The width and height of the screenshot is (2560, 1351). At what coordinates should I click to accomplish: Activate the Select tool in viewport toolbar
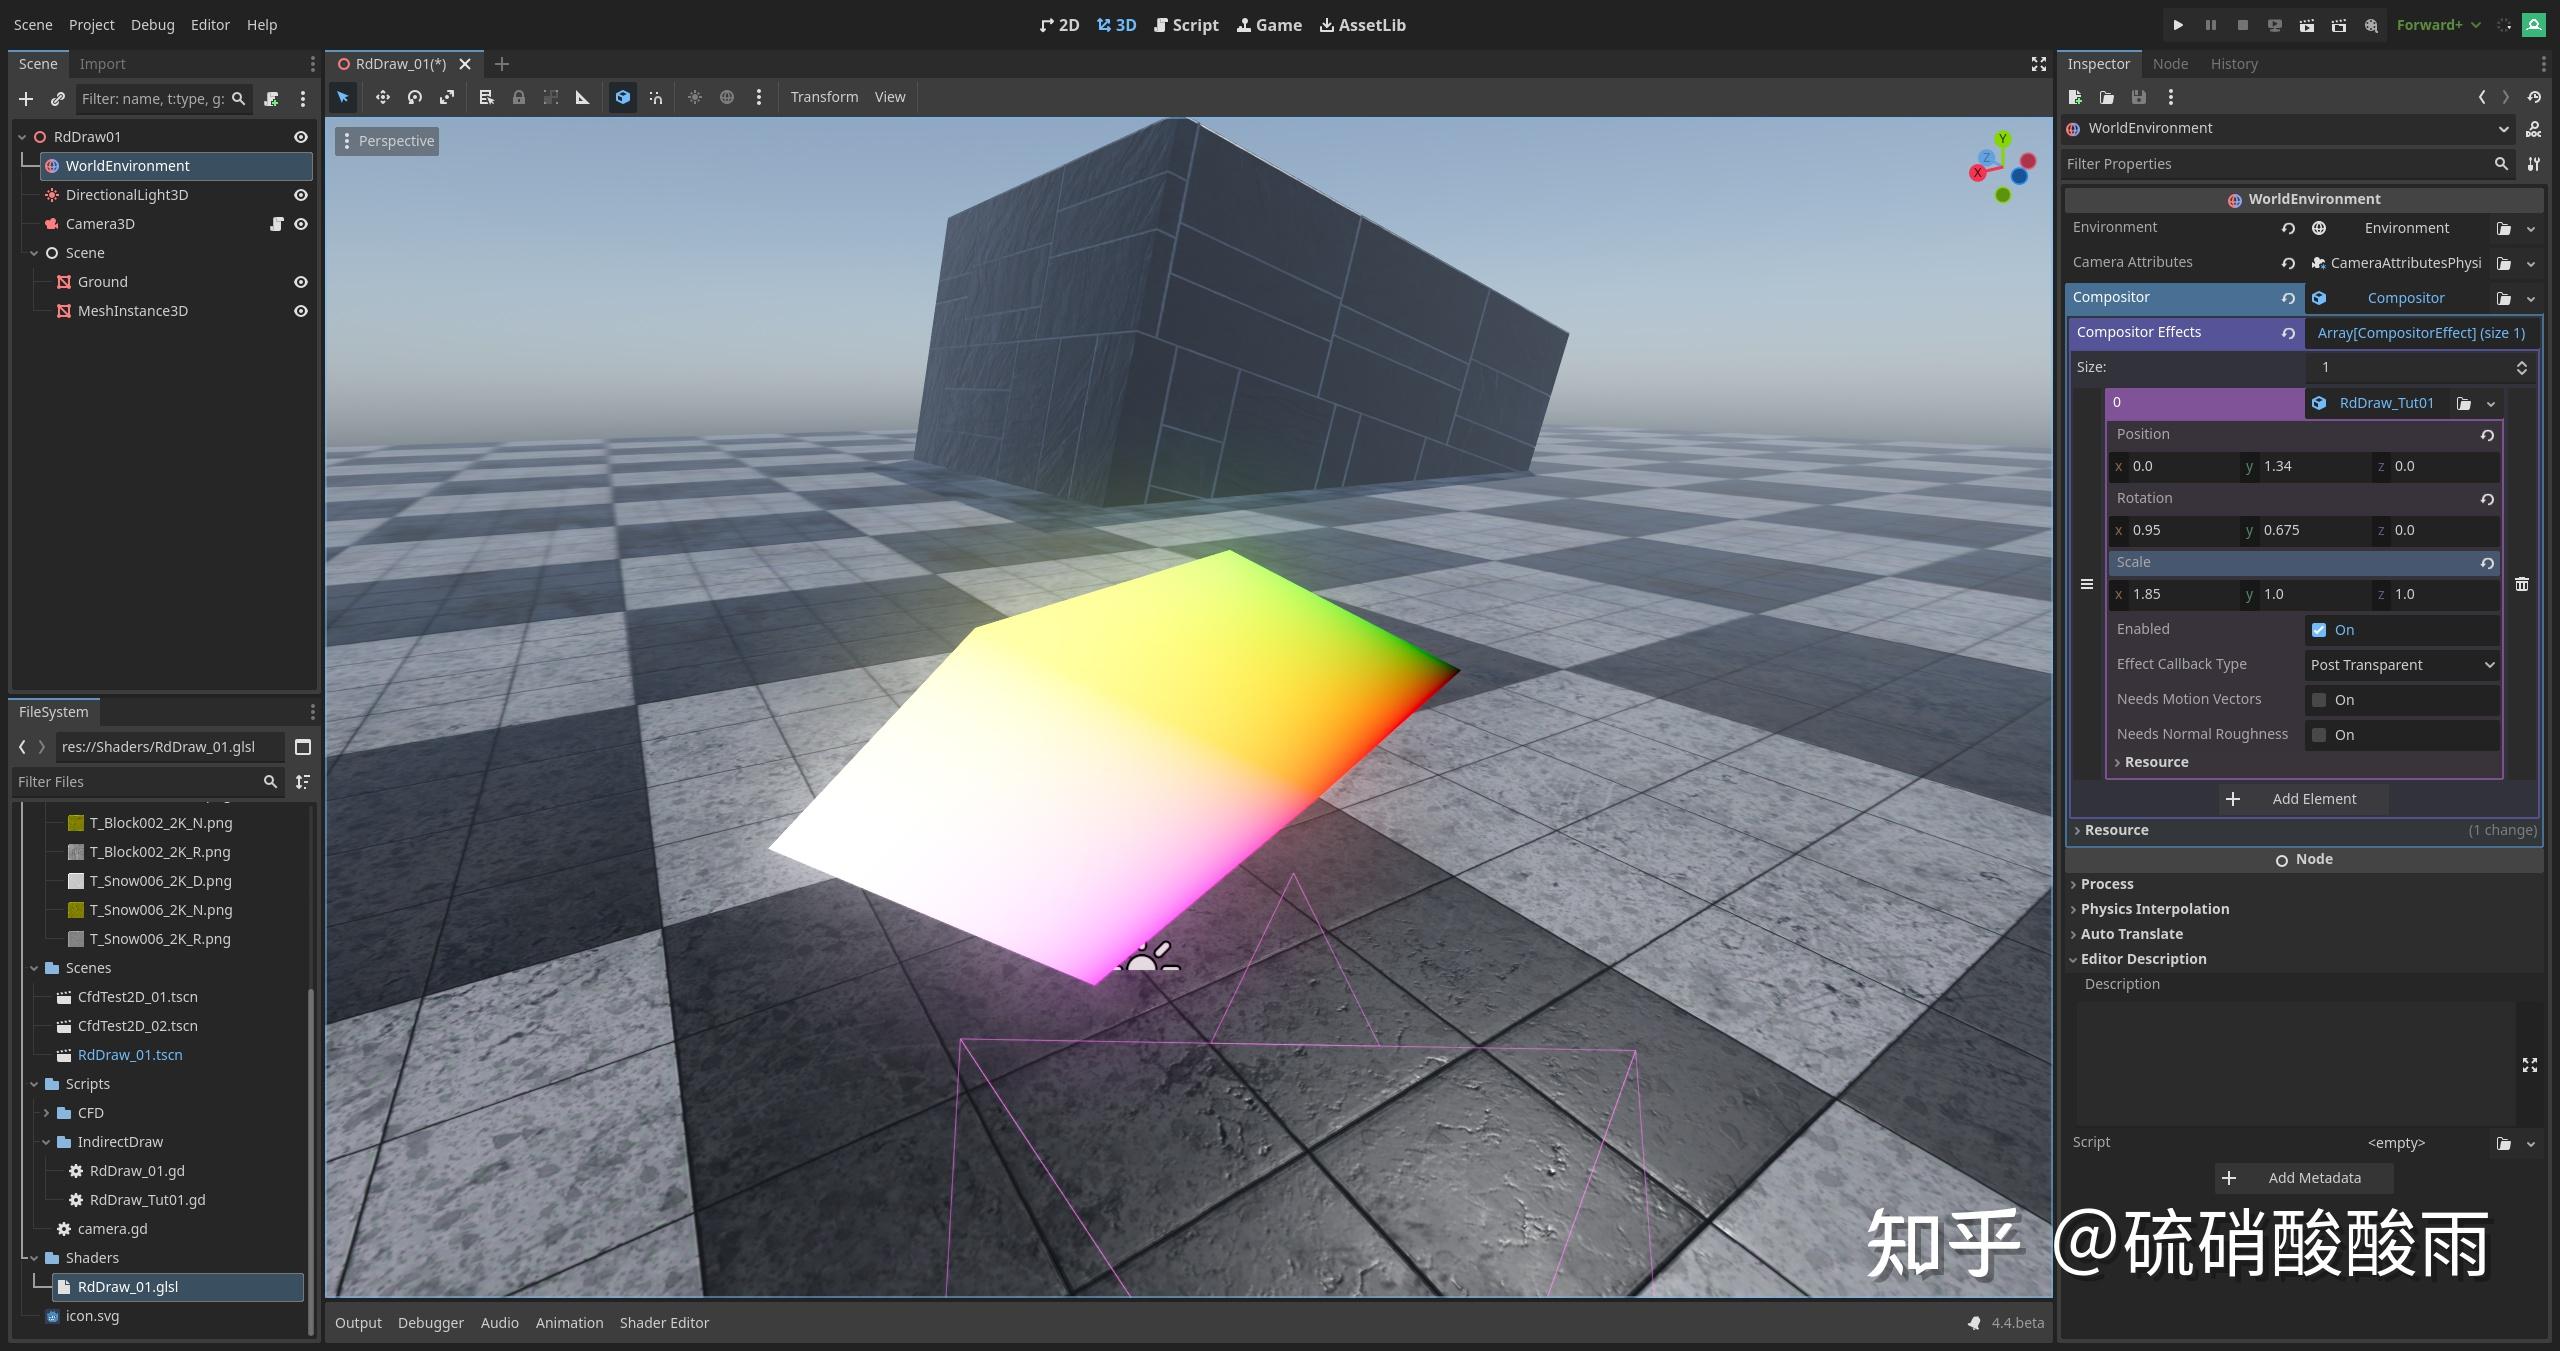[x=342, y=97]
